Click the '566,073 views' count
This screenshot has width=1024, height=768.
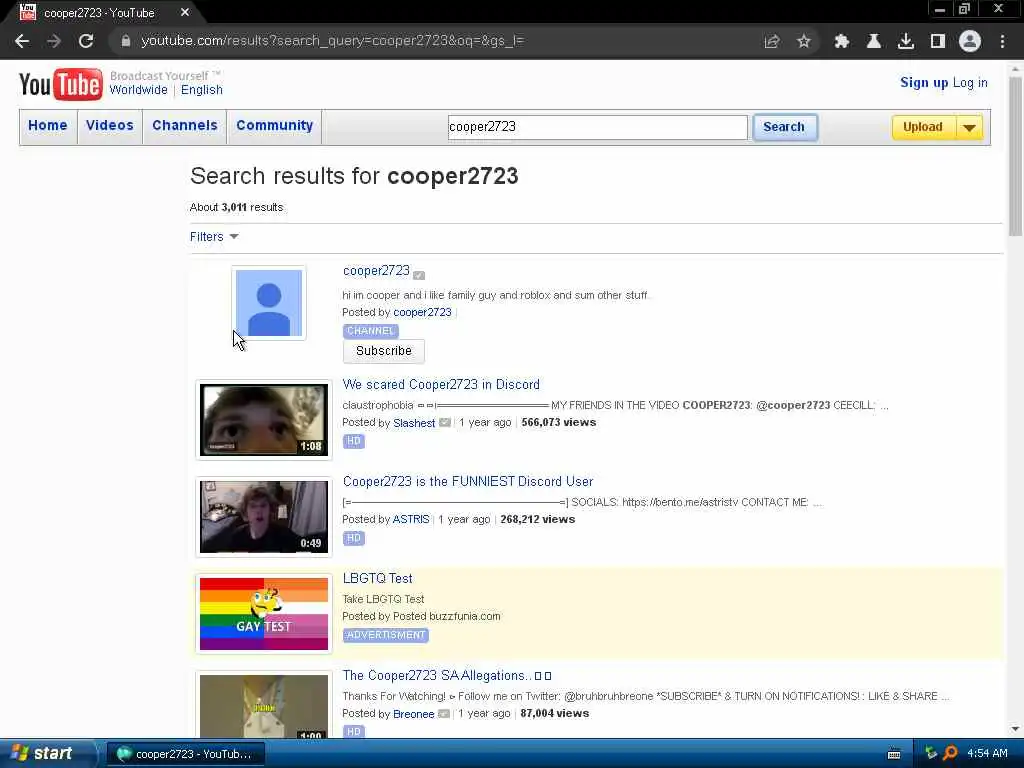pyautogui.click(x=558, y=422)
